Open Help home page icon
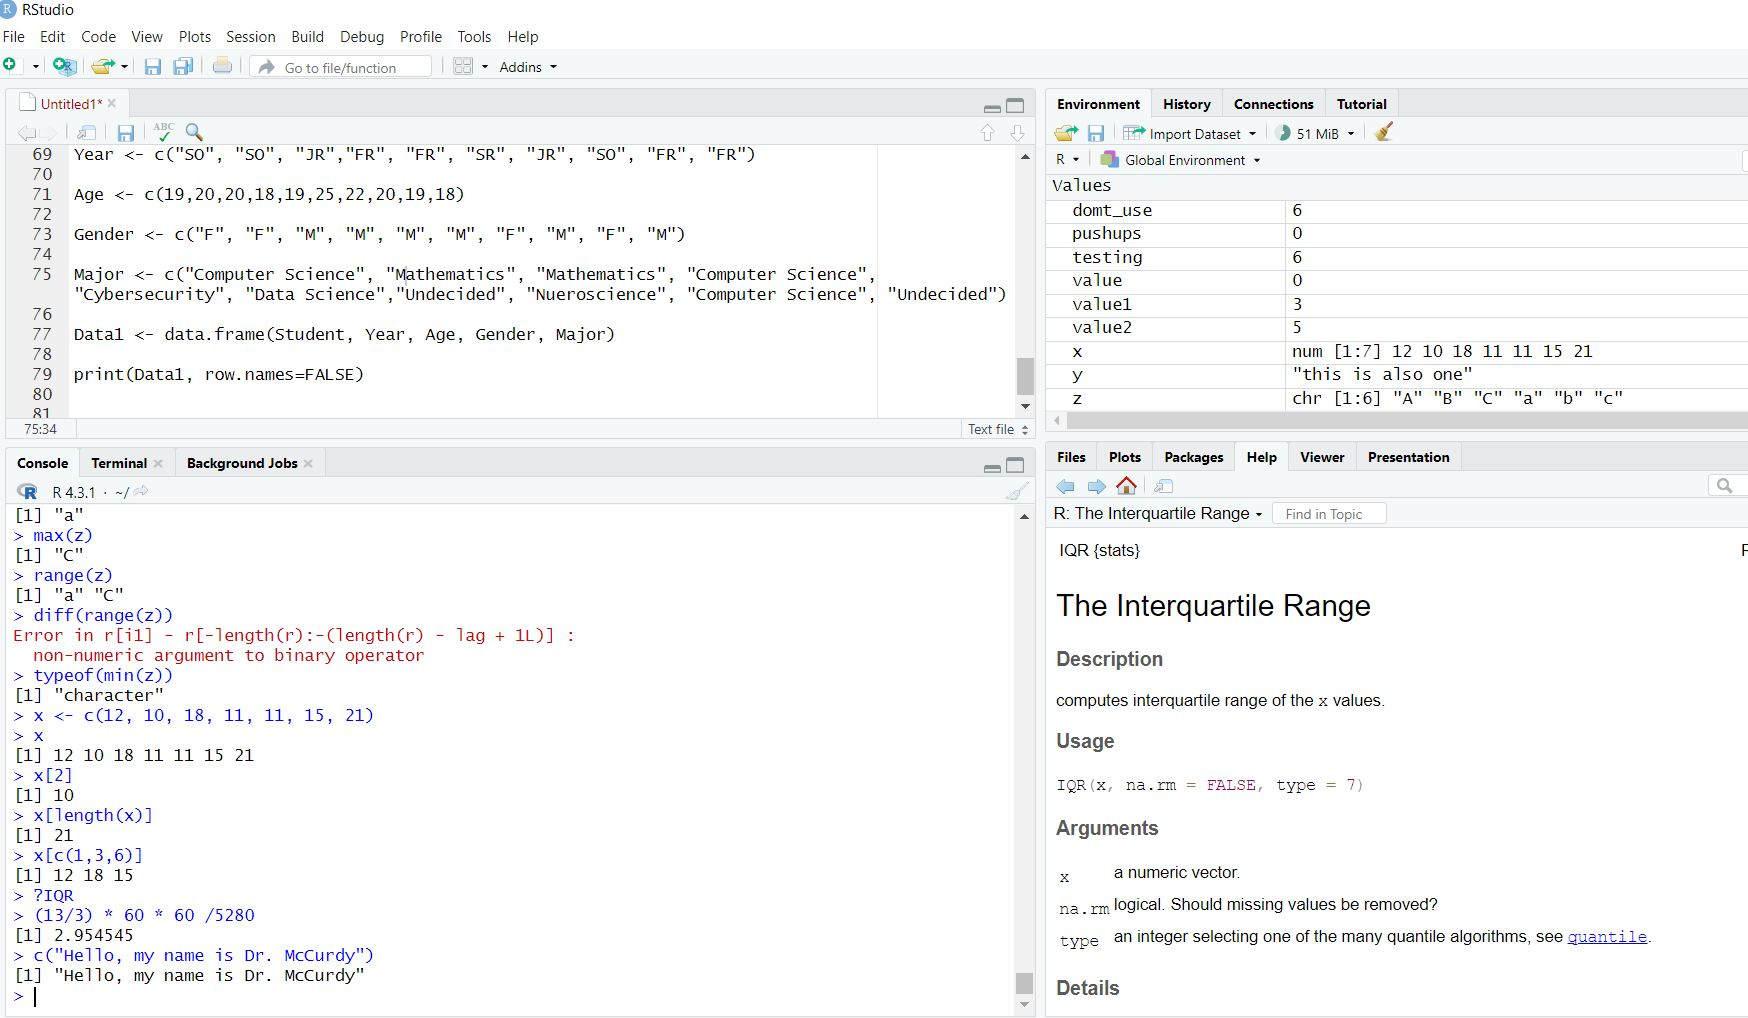The width and height of the screenshot is (1748, 1018). 1126,485
